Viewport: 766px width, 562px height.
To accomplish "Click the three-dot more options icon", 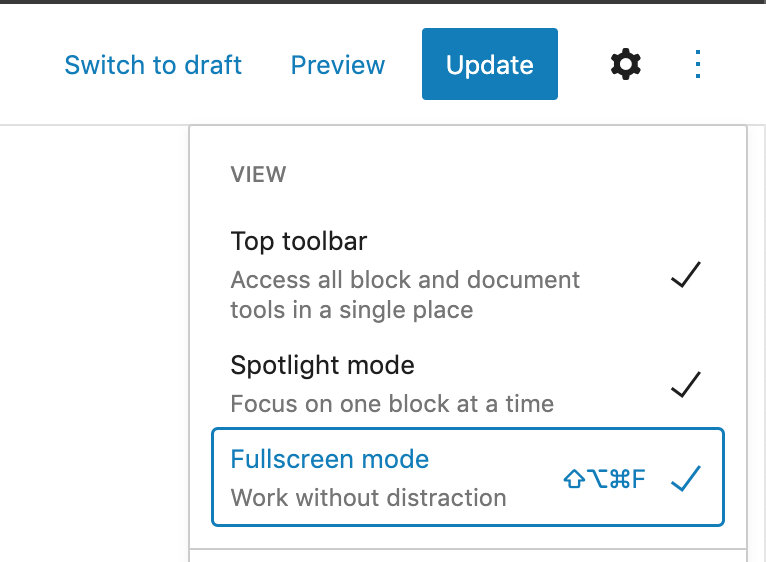I will (698, 65).
